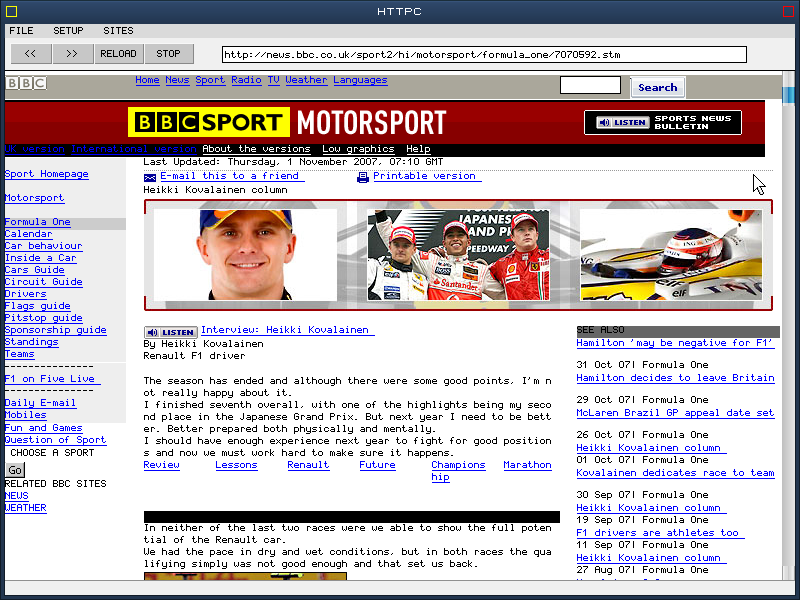Switch to the International version link
This screenshot has width=800, height=600.
(x=134, y=149)
